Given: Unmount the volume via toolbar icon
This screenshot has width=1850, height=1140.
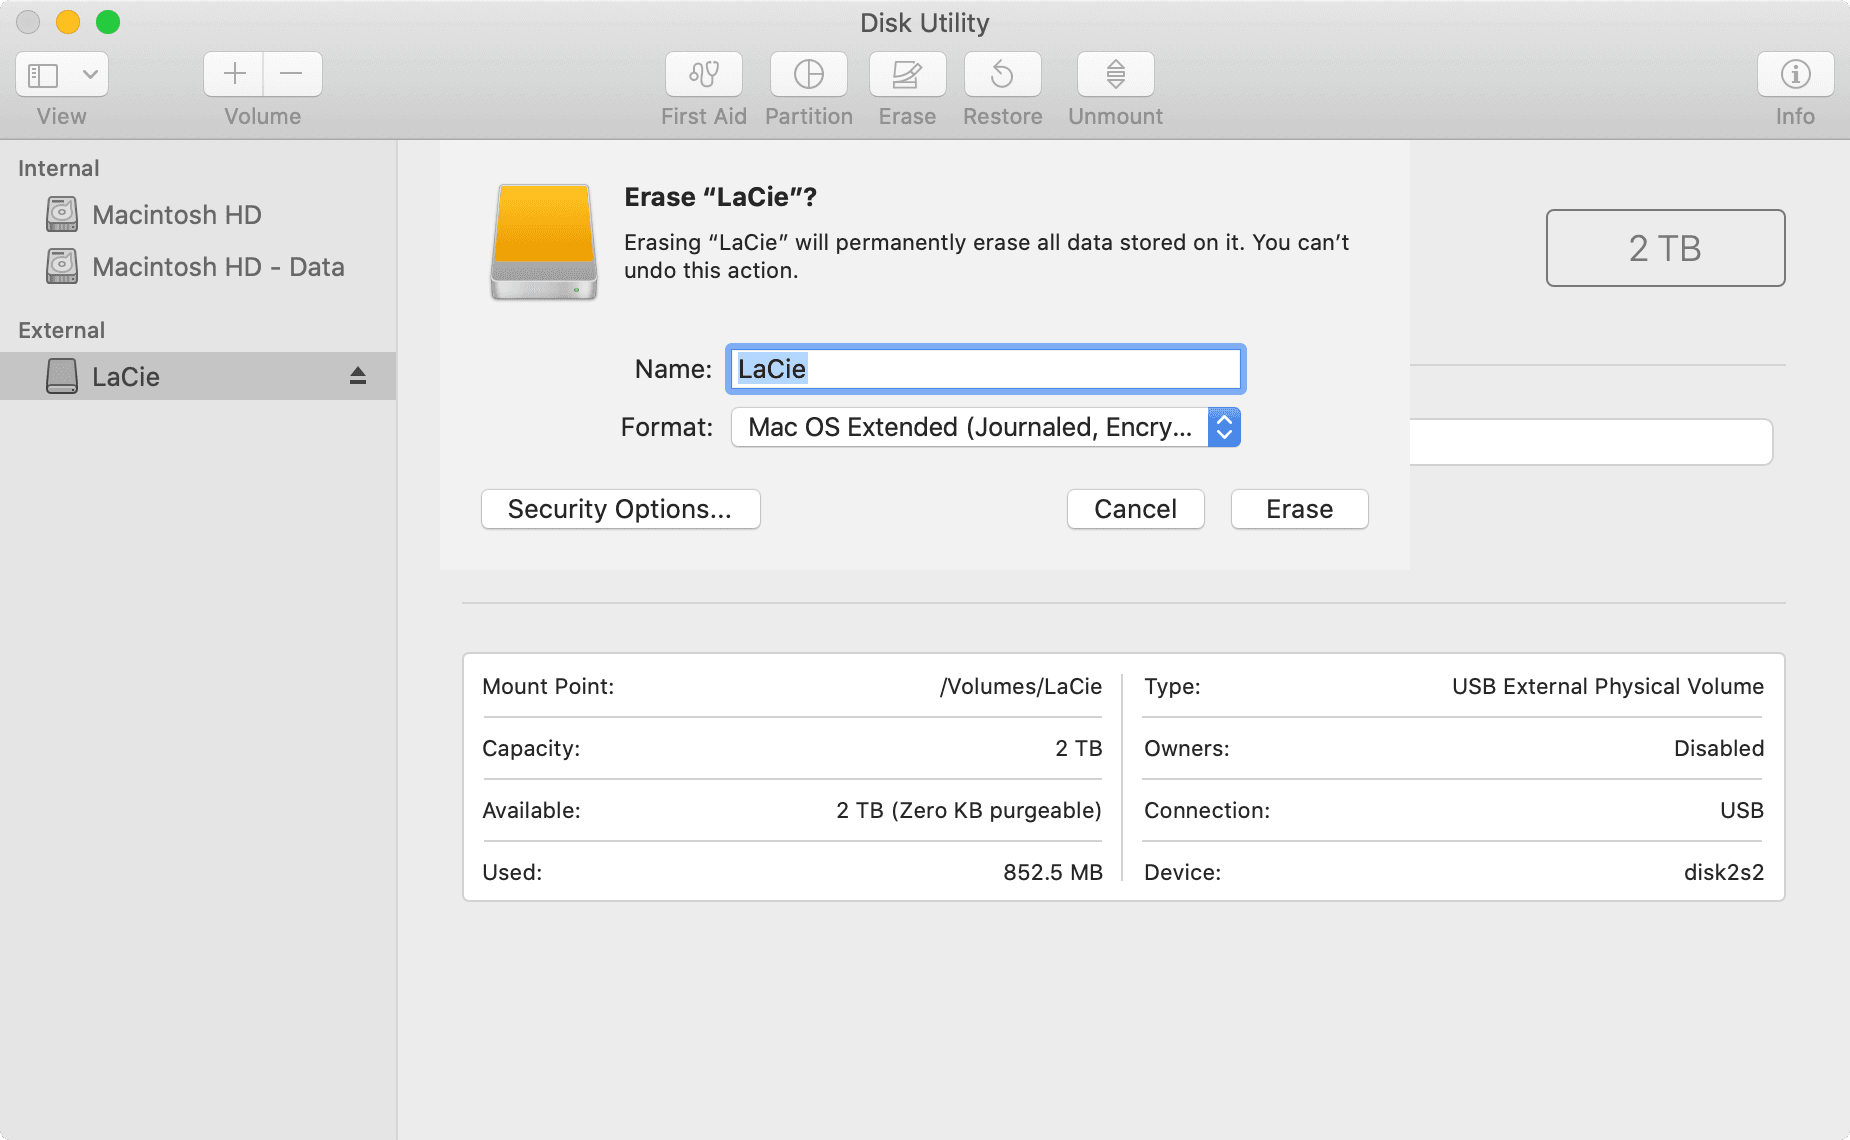Looking at the screenshot, I should coord(1116,74).
